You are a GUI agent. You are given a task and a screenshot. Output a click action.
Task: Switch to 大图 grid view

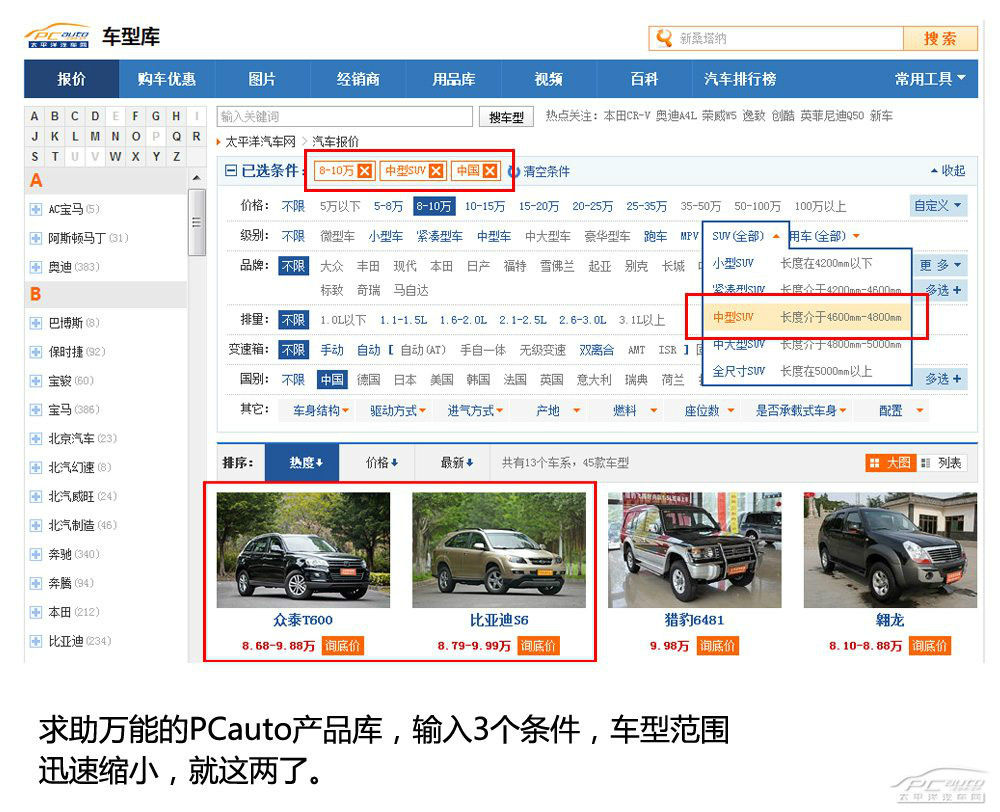pos(891,463)
